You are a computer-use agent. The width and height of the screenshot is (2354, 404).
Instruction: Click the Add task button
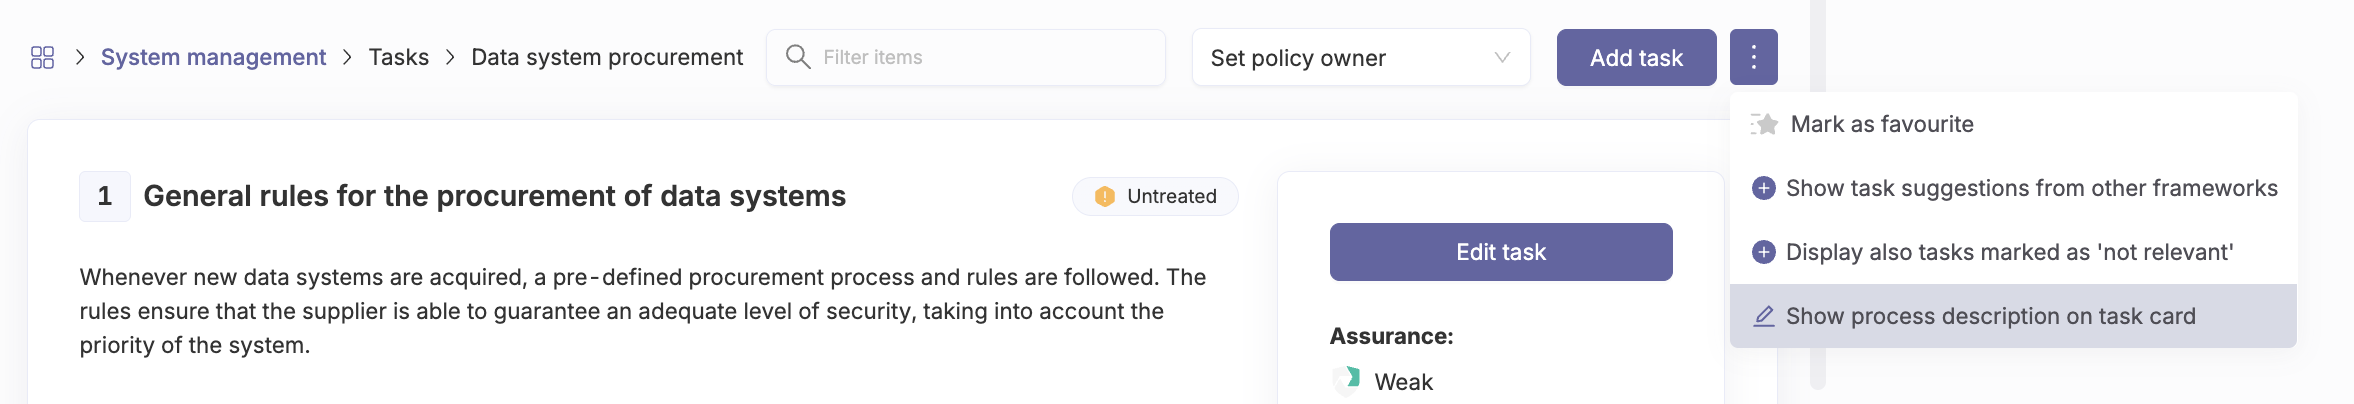click(x=1636, y=57)
